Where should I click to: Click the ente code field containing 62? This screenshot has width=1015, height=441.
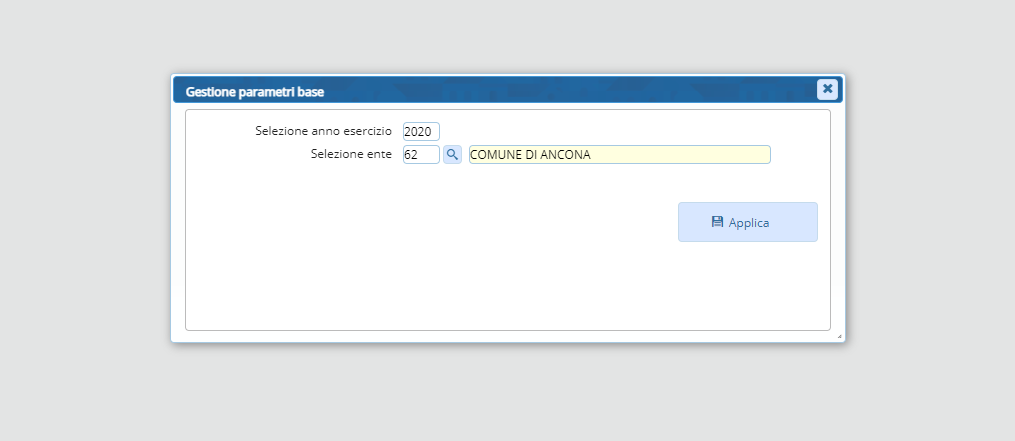coord(421,155)
